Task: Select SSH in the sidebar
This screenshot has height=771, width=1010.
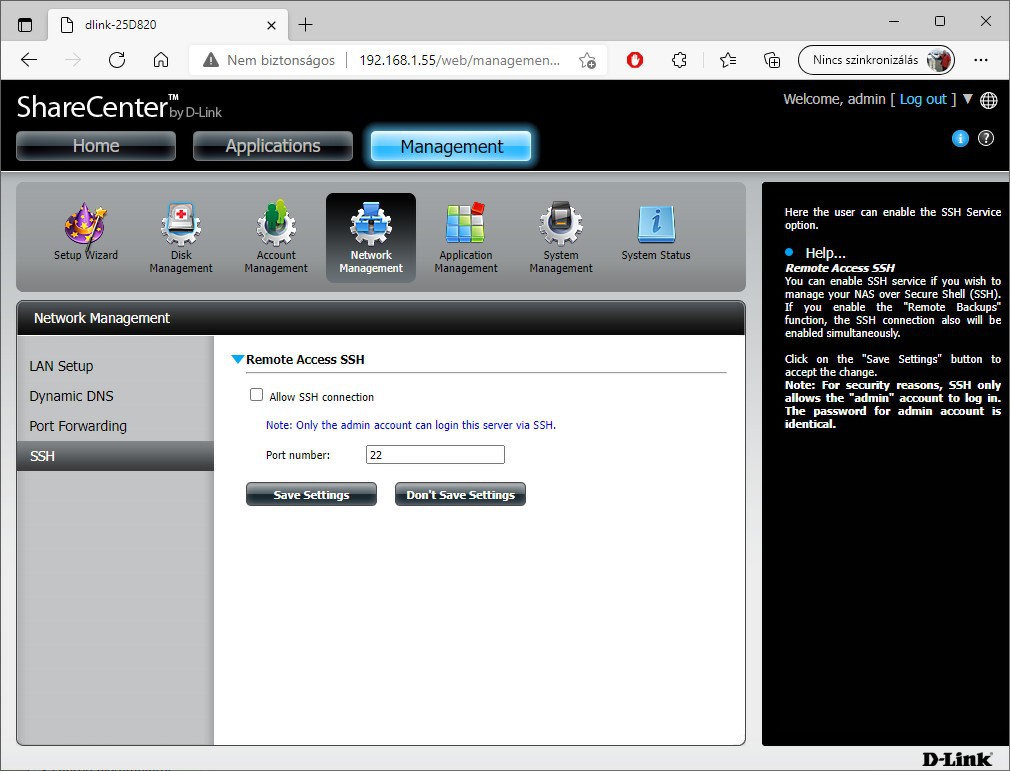Action: [x=115, y=456]
